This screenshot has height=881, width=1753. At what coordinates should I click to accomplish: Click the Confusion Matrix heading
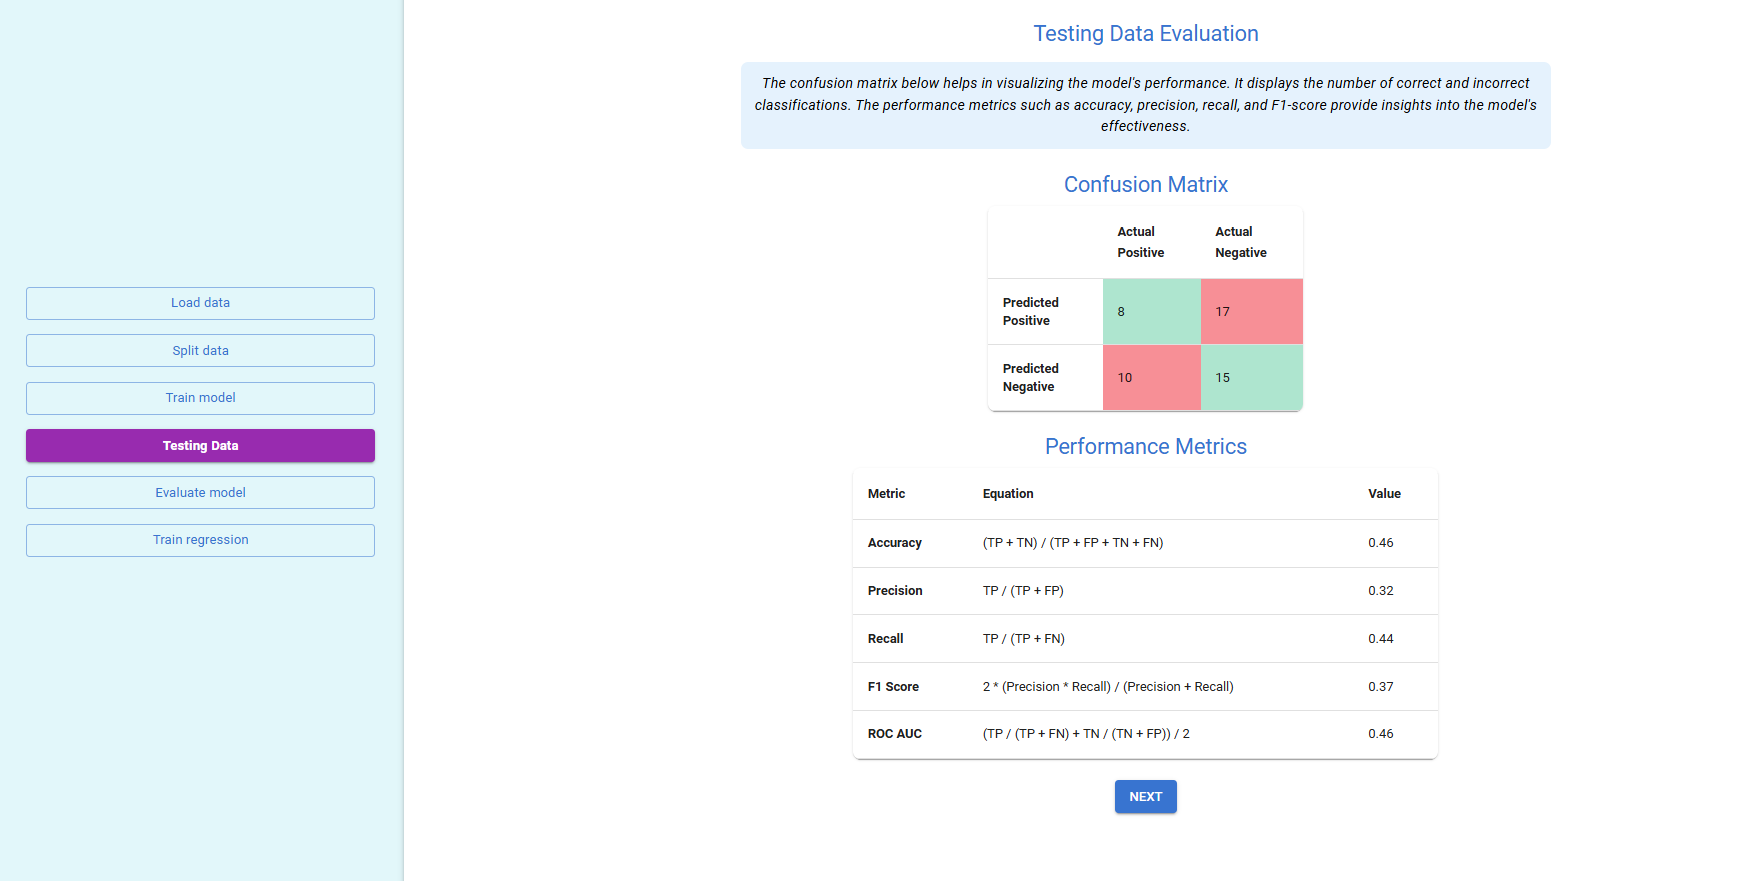(x=1146, y=185)
